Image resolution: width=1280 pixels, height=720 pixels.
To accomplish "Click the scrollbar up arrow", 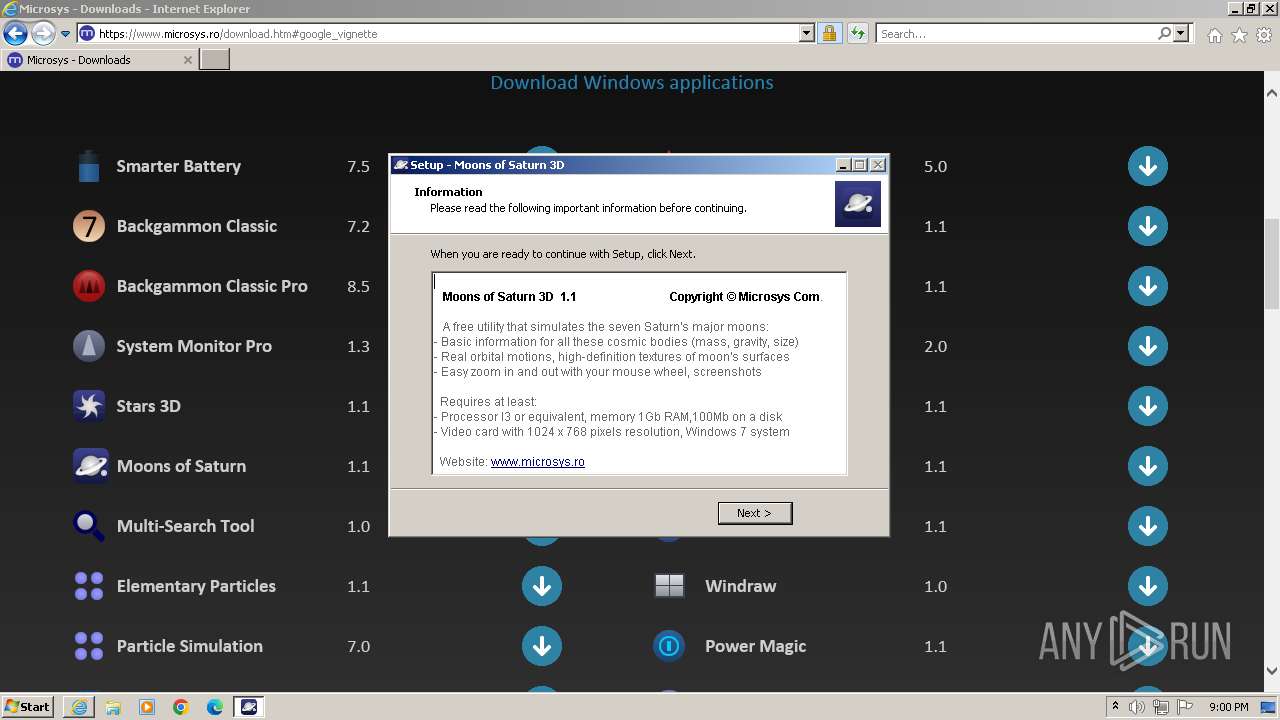I will coord(1272,93).
